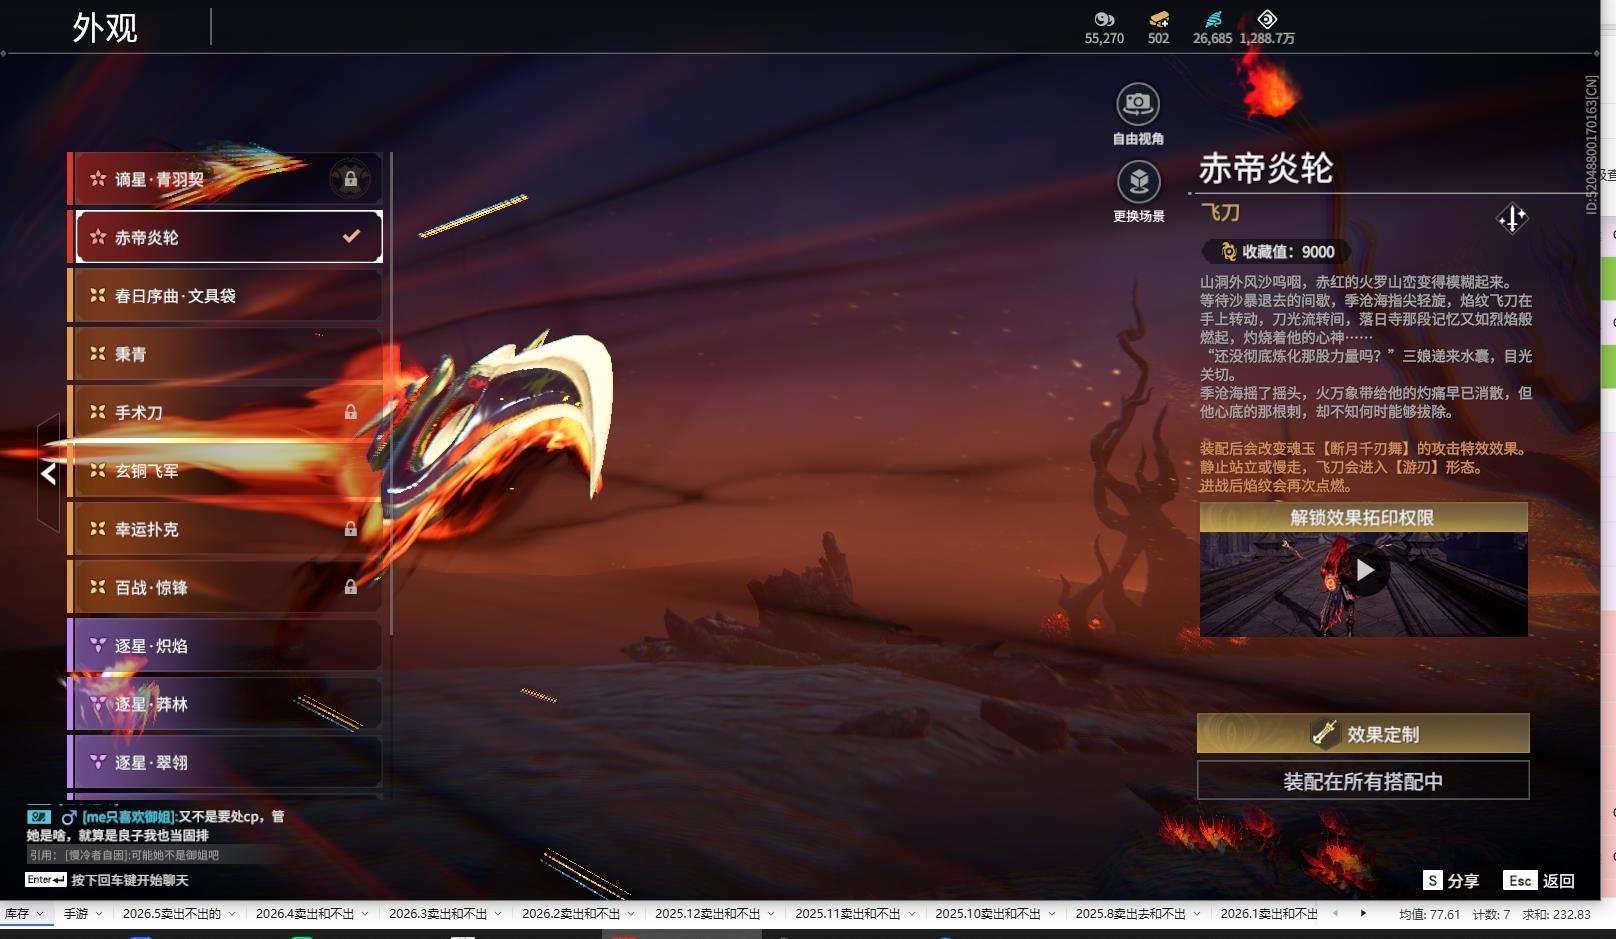Click the S 分享 share button
Image resolution: width=1616 pixels, height=939 pixels.
click(1451, 880)
